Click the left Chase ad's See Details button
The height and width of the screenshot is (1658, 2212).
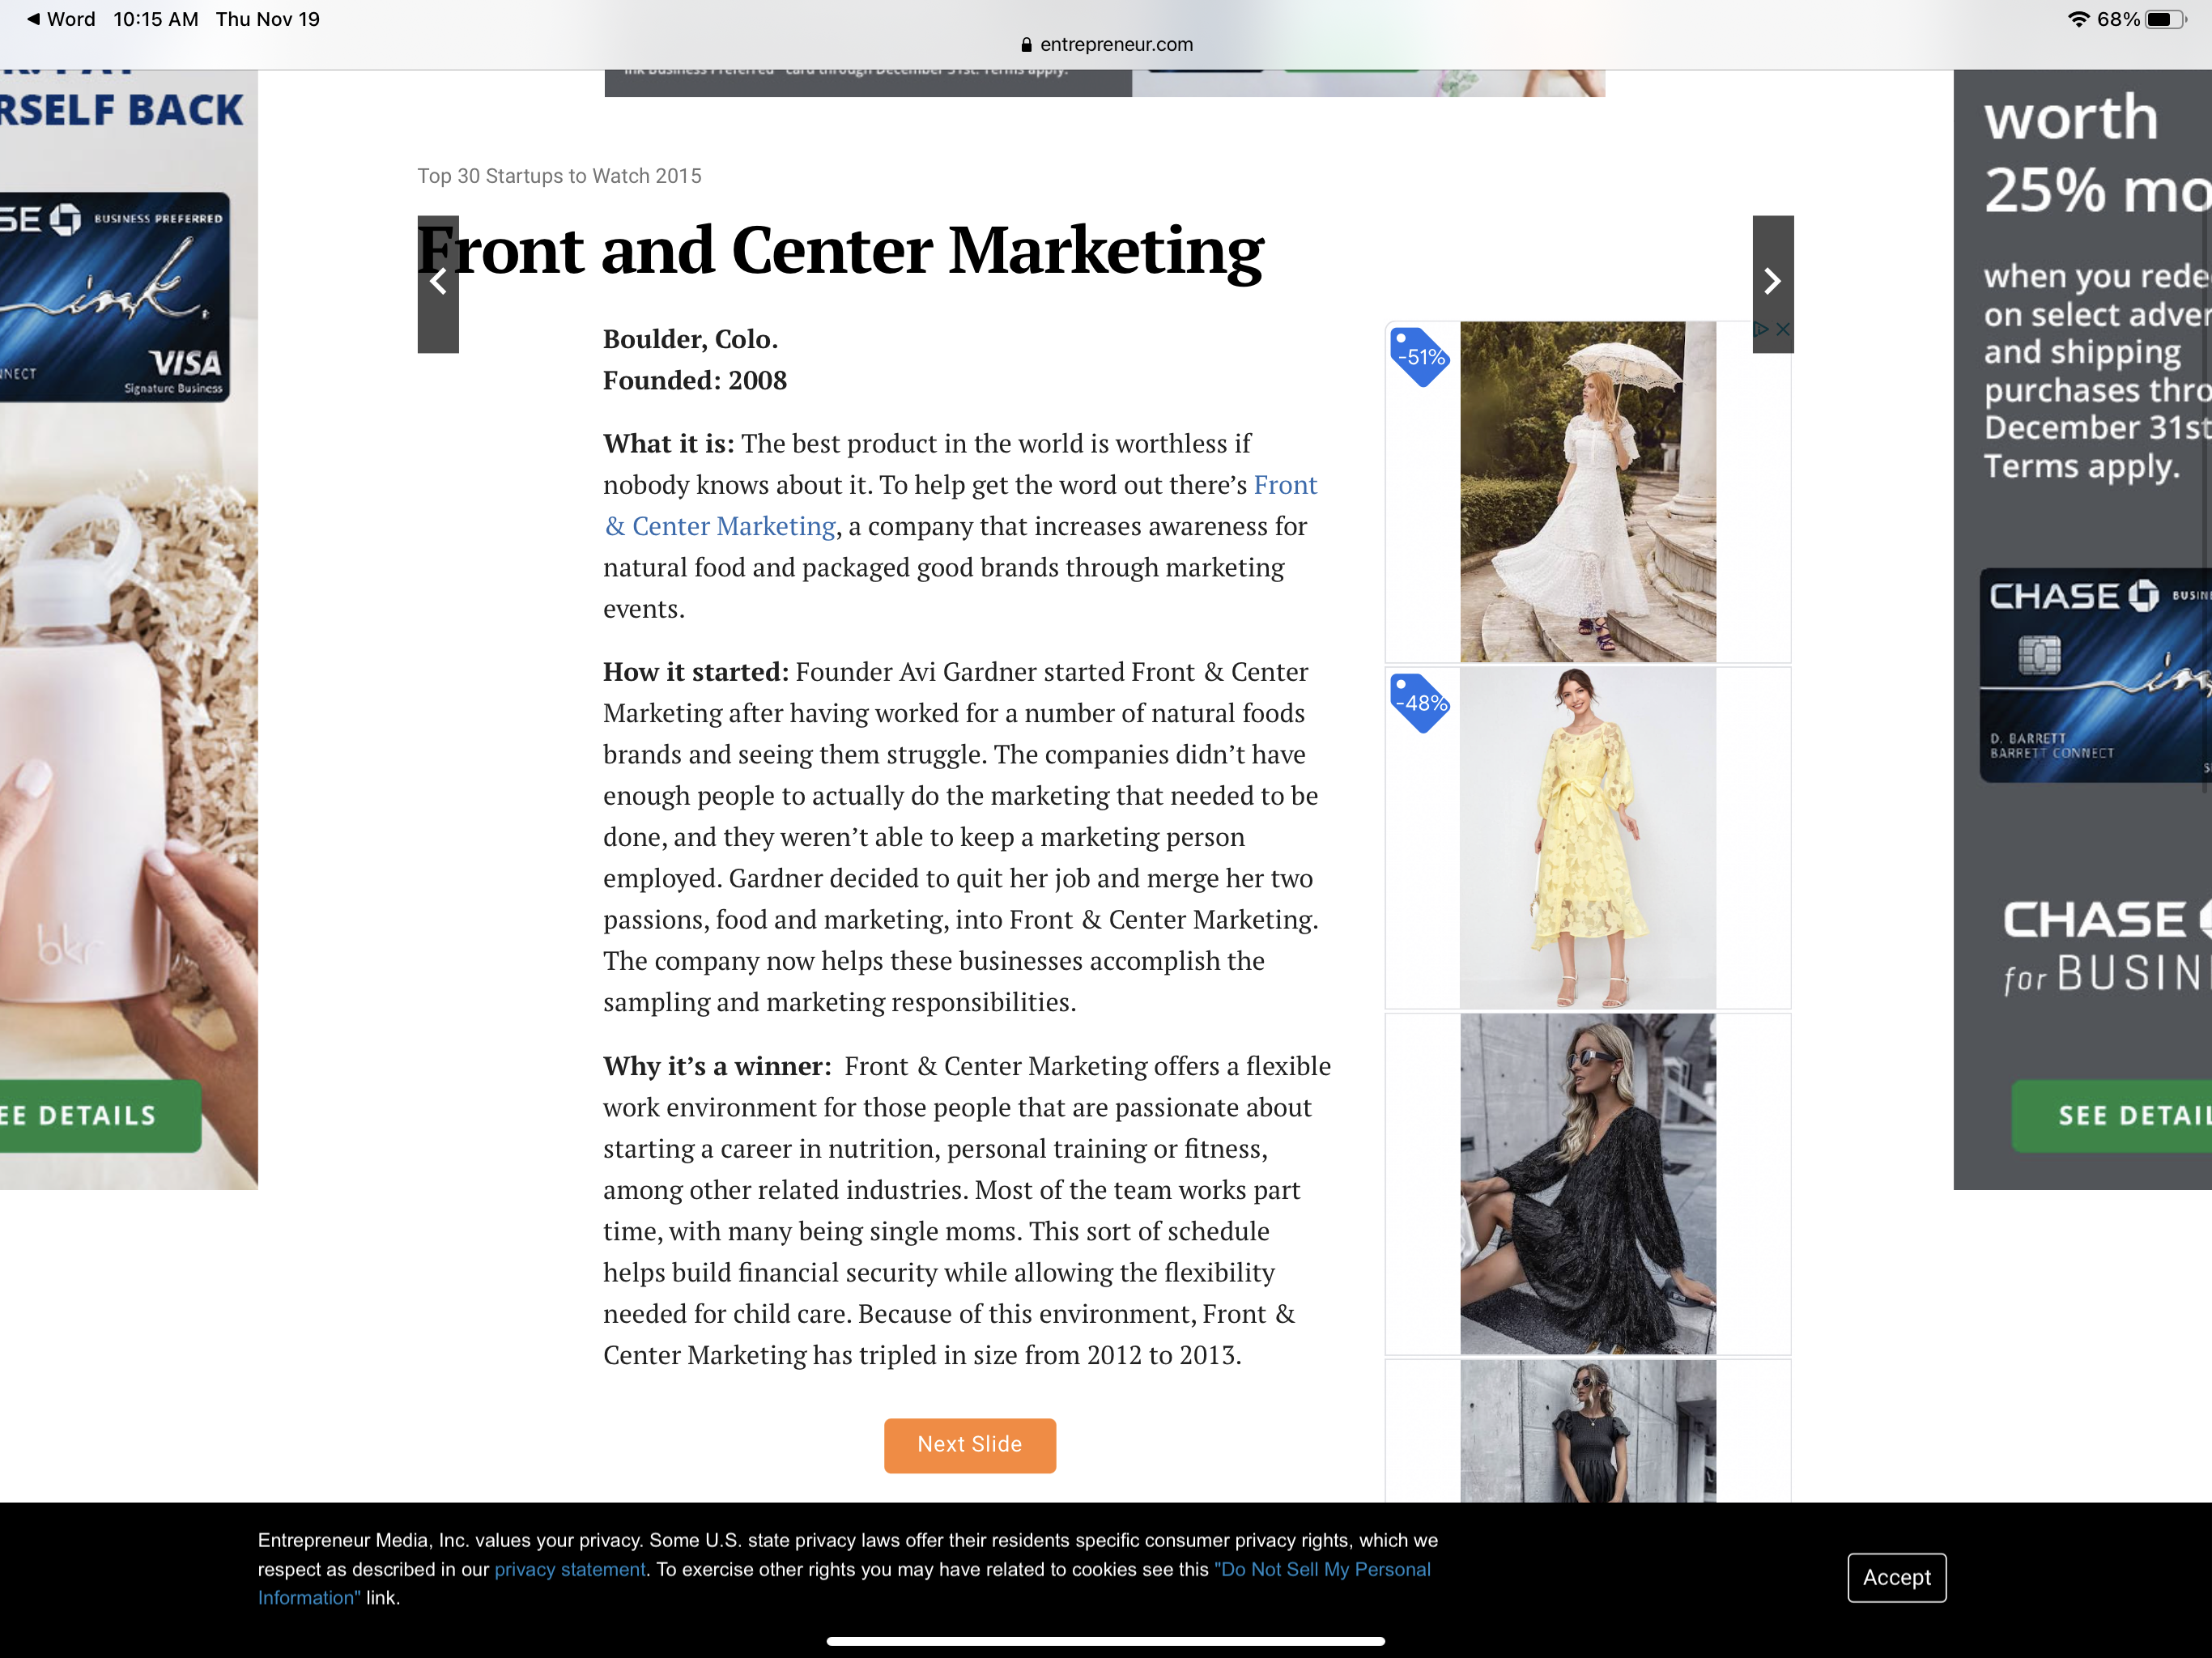[x=100, y=1116]
